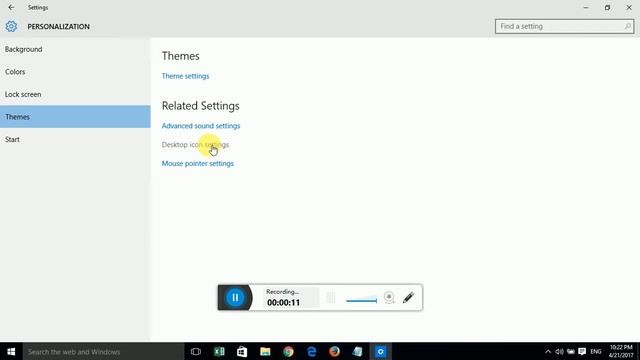Image resolution: width=640 pixels, height=360 pixels.
Task: Minimize the Settings window
Action: point(586,7)
